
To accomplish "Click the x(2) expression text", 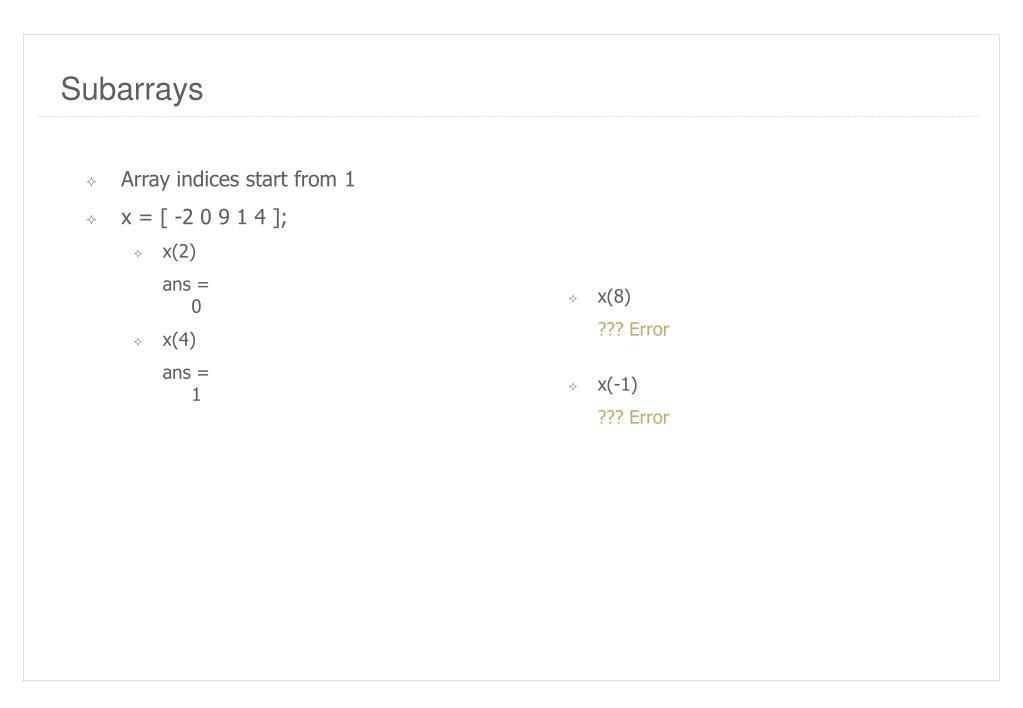I will click(x=179, y=252).
